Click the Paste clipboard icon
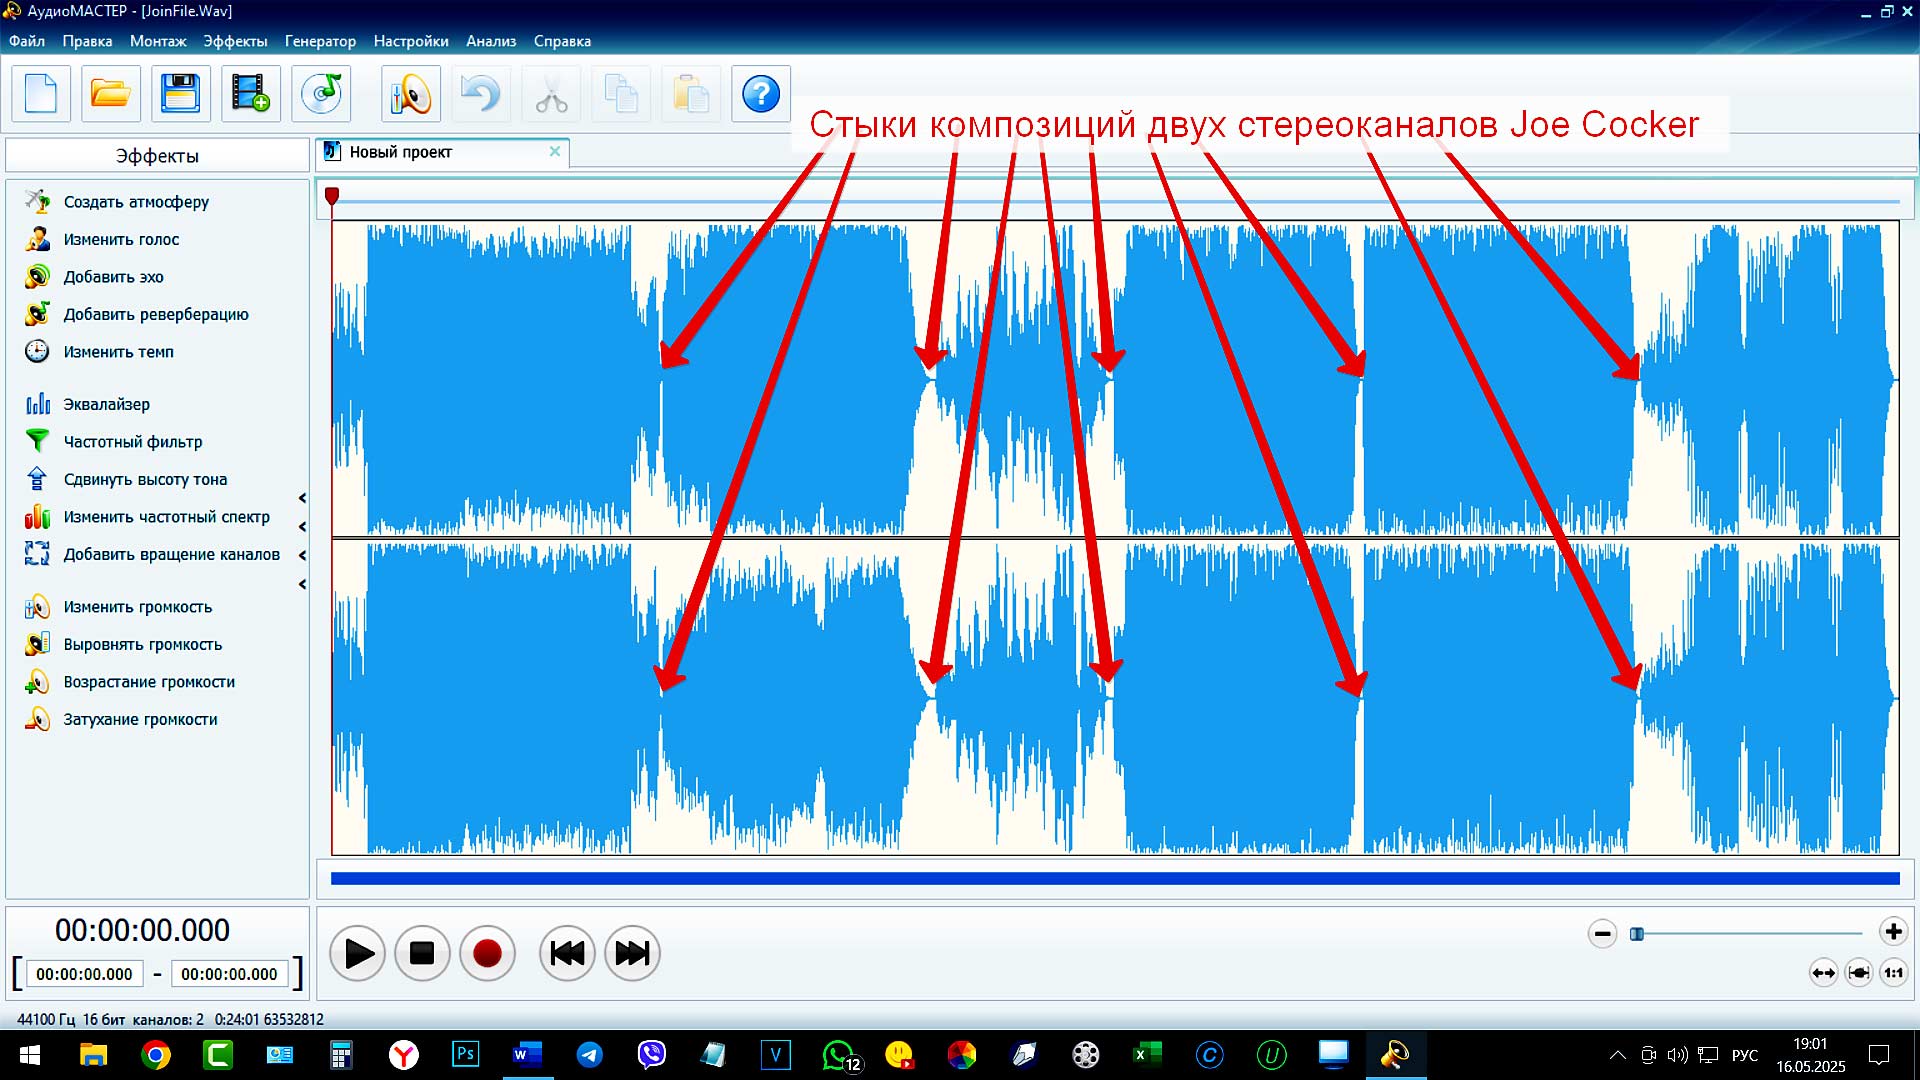The width and height of the screenshot is (1920, 1080). point(691,94)
